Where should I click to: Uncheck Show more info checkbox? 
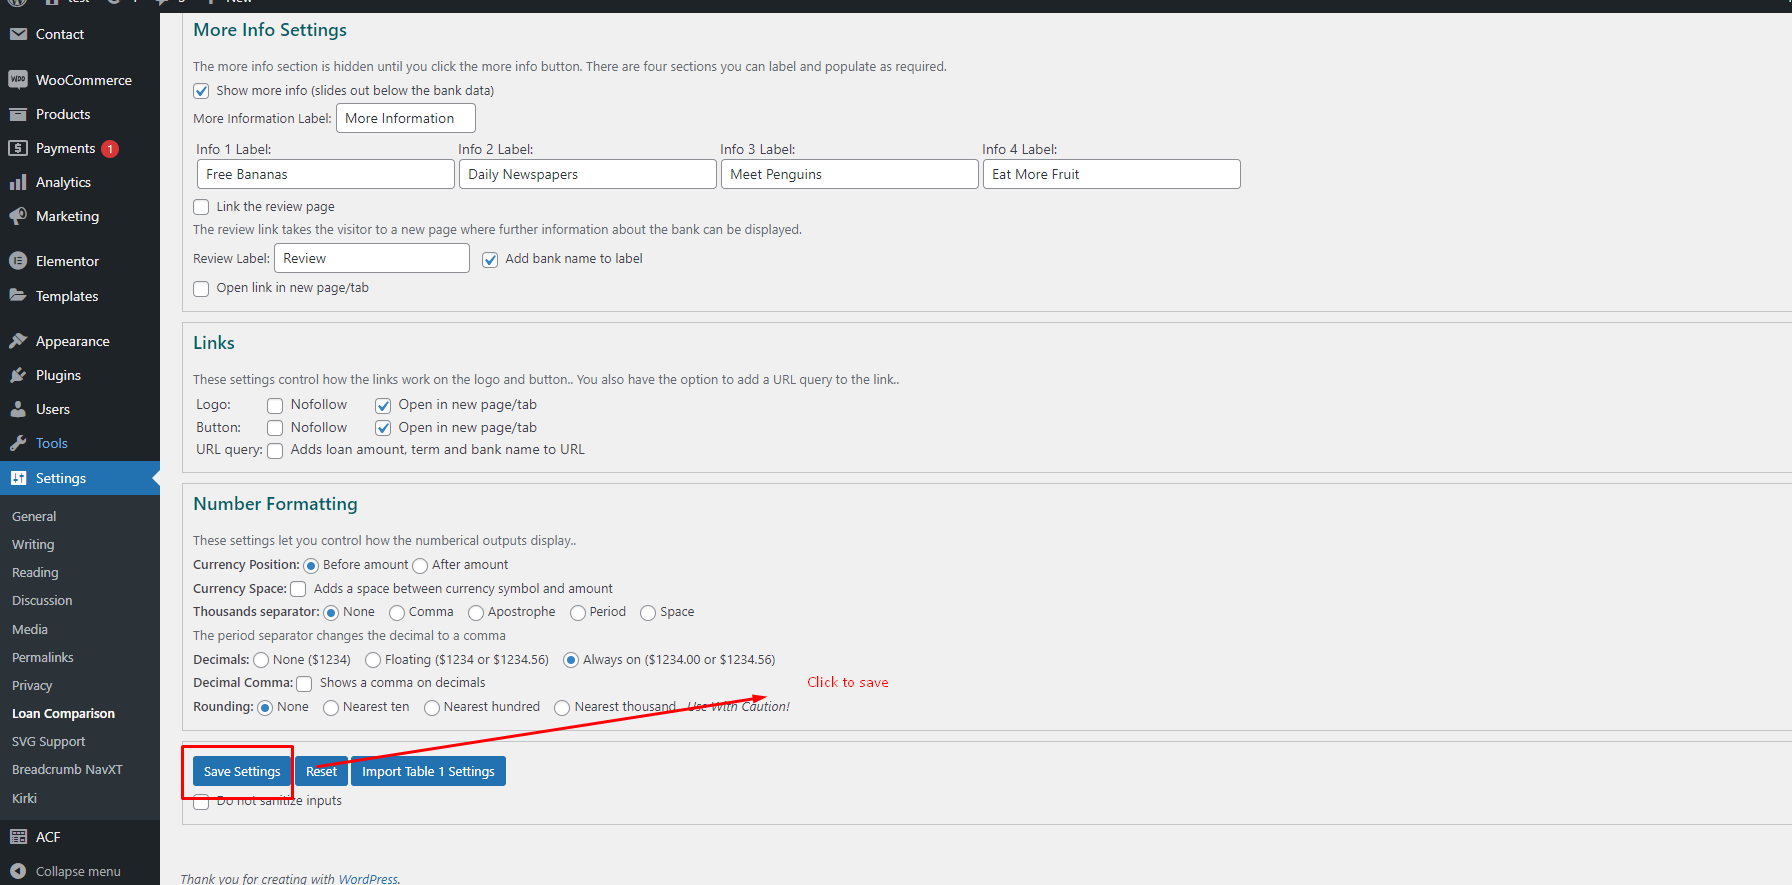click(x=201, y=91)
